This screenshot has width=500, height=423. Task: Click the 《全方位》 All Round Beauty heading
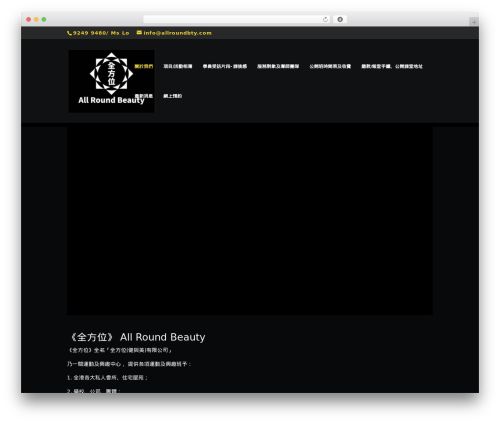click(136, 337)
